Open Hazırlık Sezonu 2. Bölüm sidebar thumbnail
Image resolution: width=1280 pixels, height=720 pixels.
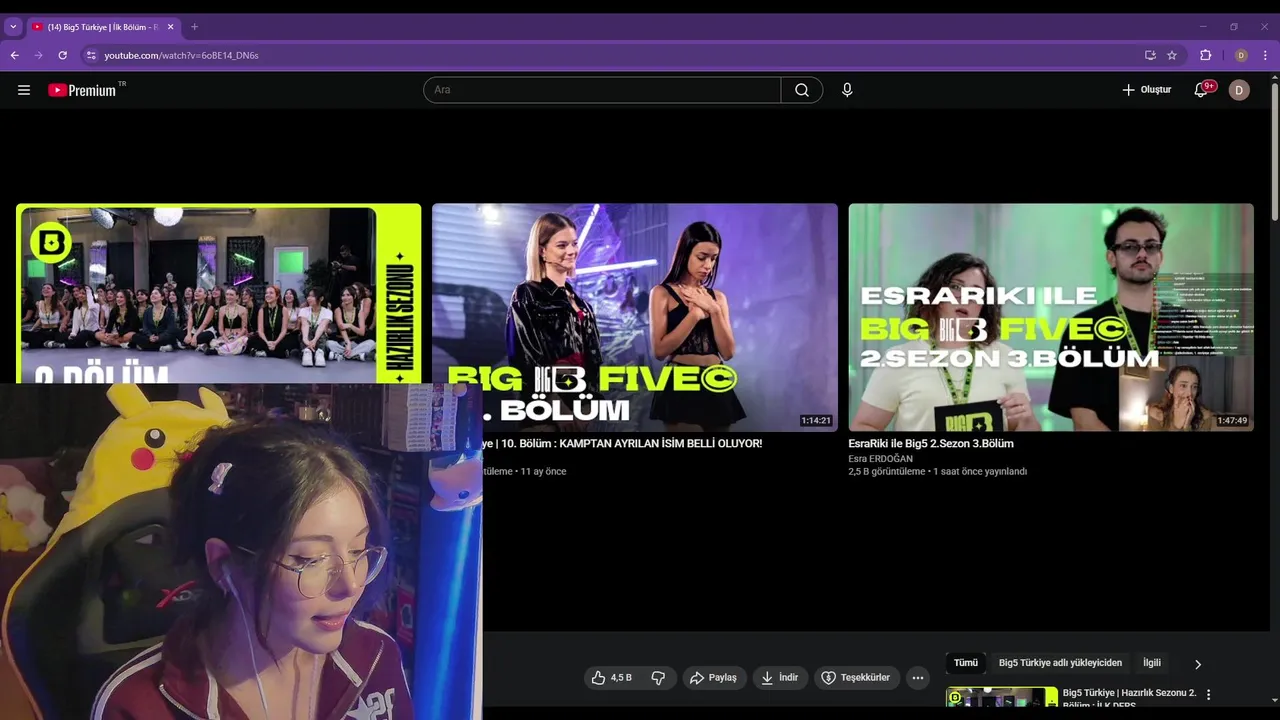click(1002, 696)
